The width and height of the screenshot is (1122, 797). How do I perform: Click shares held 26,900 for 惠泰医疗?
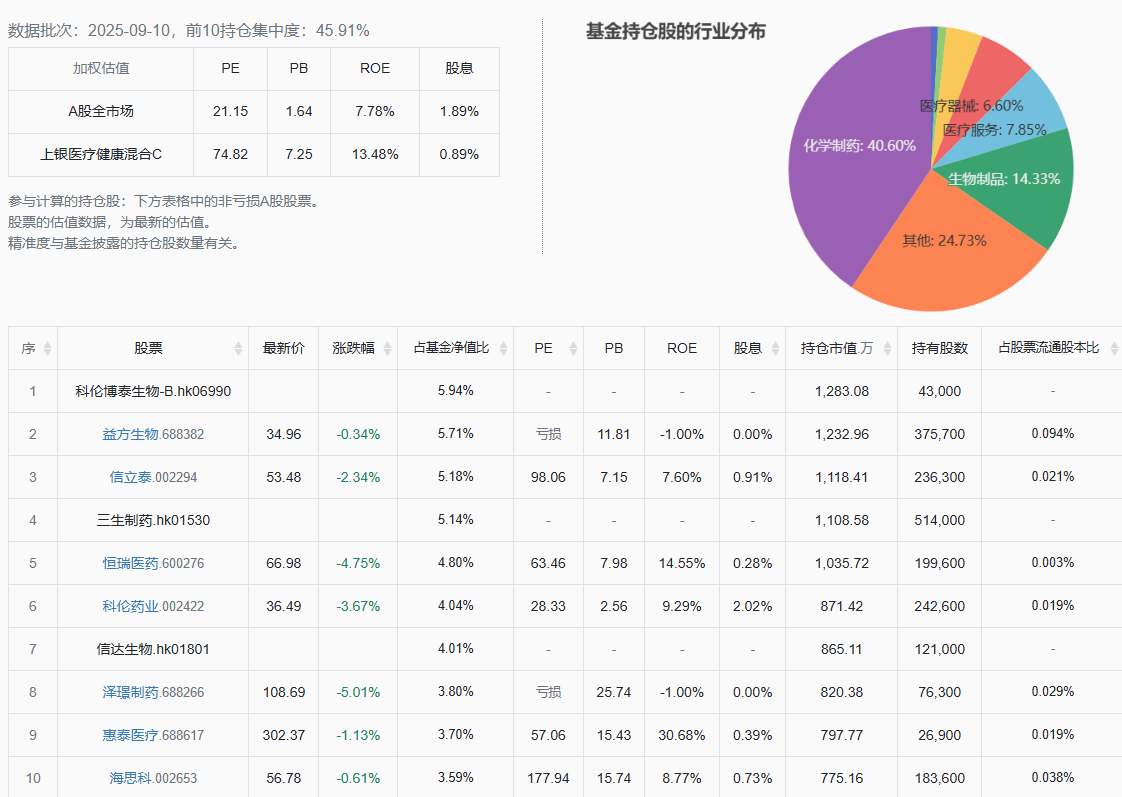940,735
